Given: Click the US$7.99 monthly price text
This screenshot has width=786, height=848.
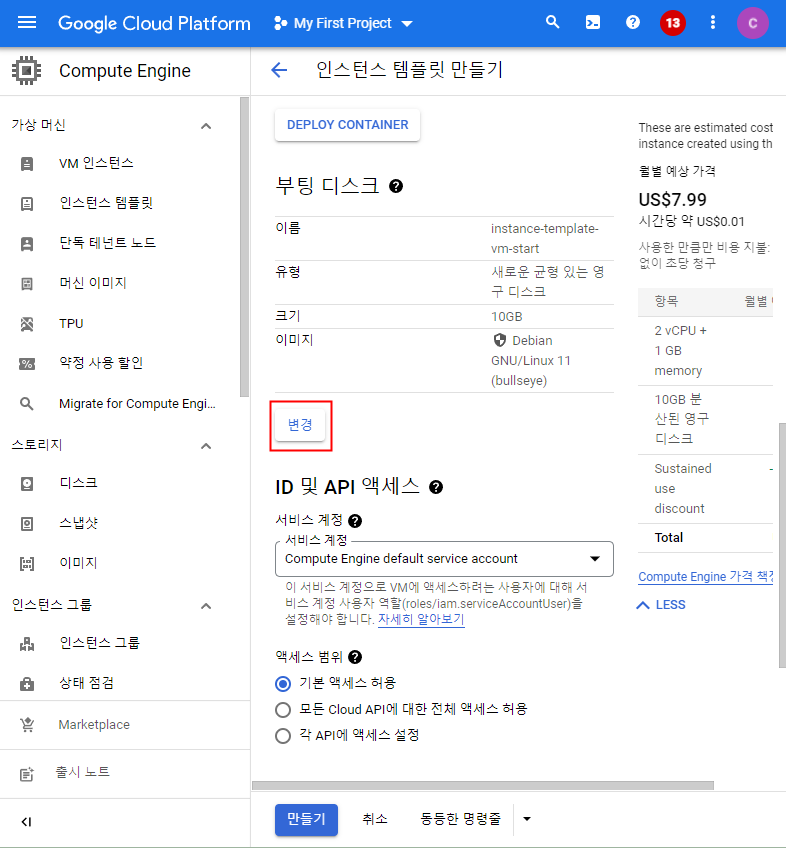Looking at the screenshot, I should point(672,200).
